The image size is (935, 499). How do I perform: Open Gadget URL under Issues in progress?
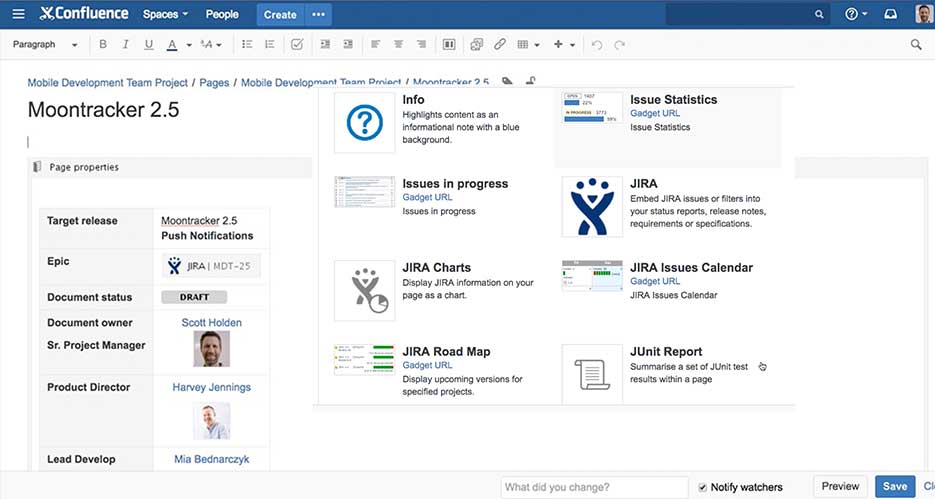(427, 197)
